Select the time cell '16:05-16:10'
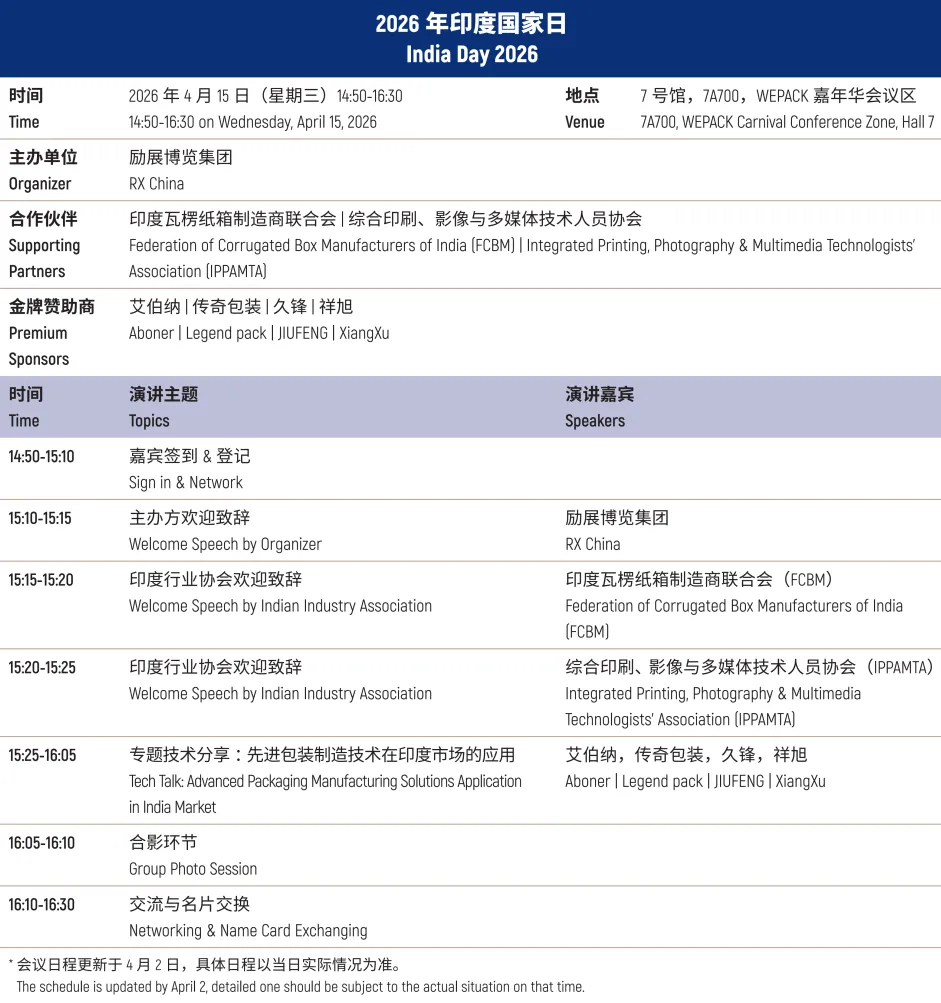 pyautogui.click(x=42, y=843)
